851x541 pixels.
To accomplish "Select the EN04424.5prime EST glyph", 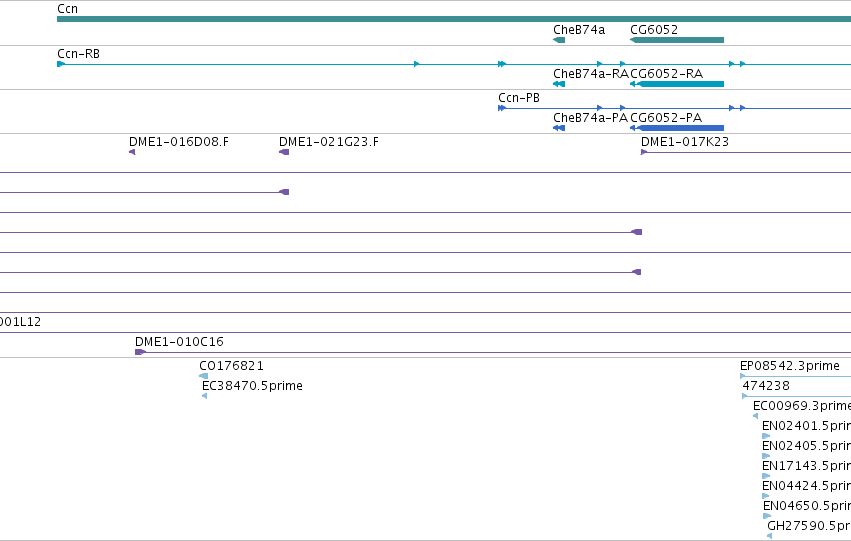I will (x=766, y=496).
